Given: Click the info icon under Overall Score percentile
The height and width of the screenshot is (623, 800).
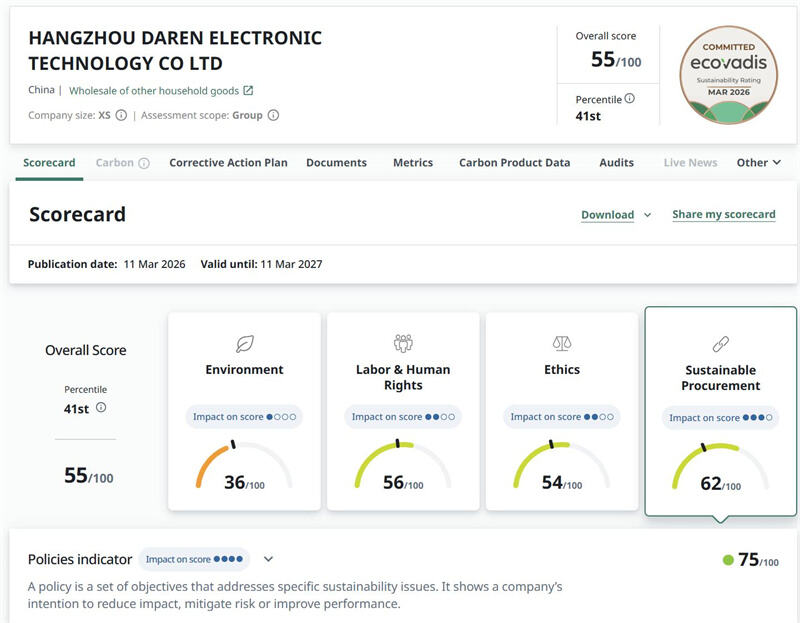Looking at the screenshot, I should 101,407.
